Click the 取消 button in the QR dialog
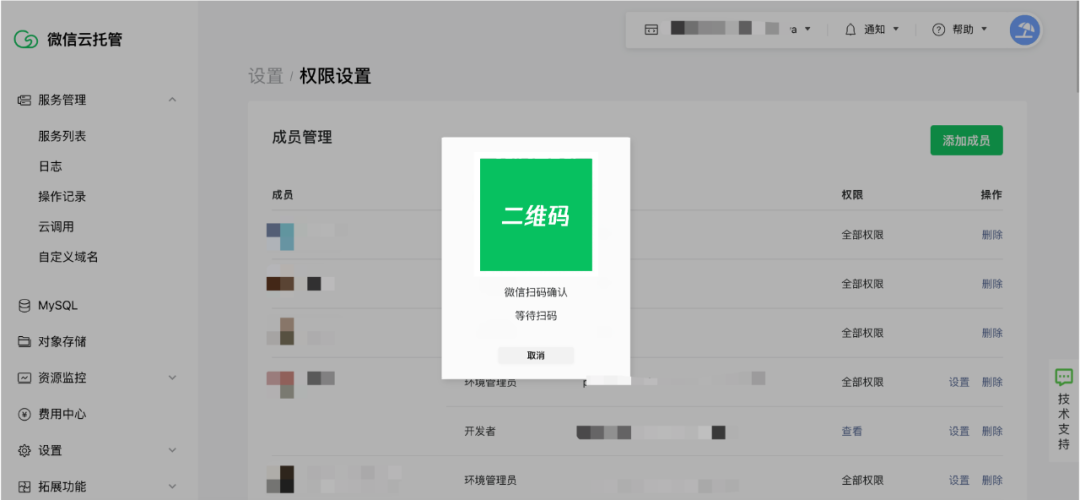Image resolution: width=1080 pixels, height=500 pixels. [x=536, y=355]
